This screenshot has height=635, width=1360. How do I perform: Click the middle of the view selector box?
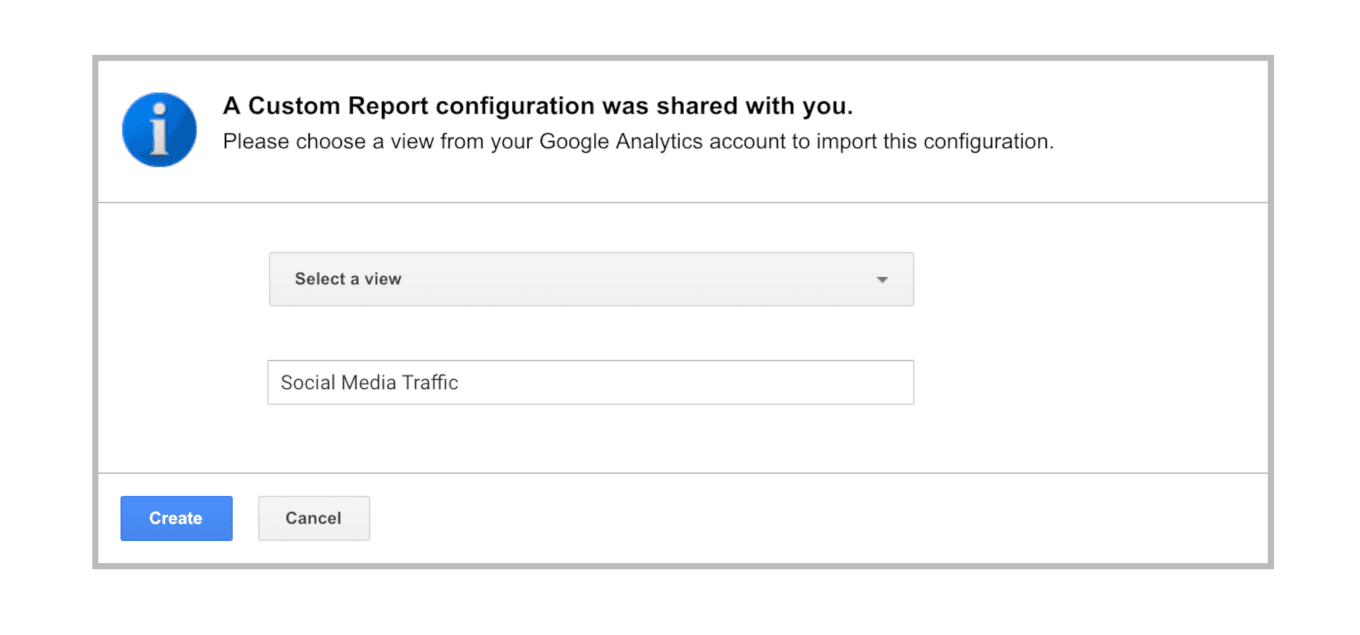591,279
